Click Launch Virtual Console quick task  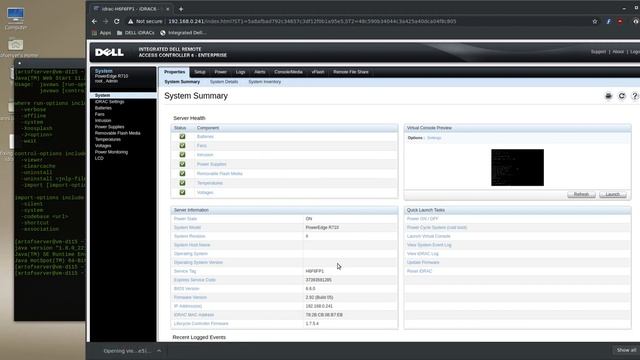click(x=429, y=236)
